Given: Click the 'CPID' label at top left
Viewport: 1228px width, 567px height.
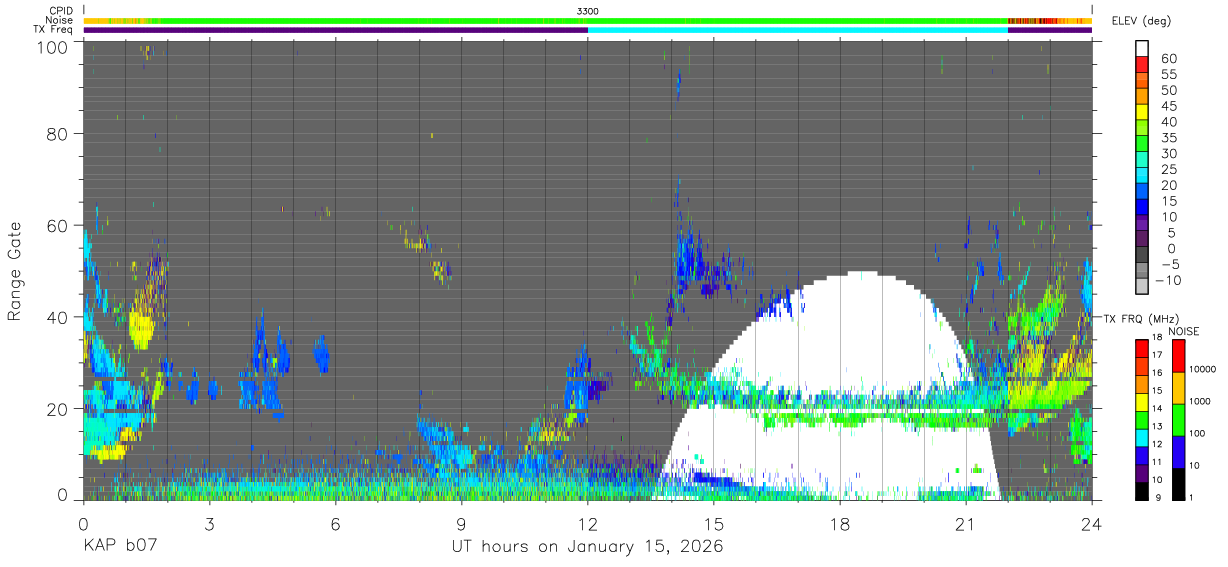Looking at the screenshot, I should click(59, 11).
